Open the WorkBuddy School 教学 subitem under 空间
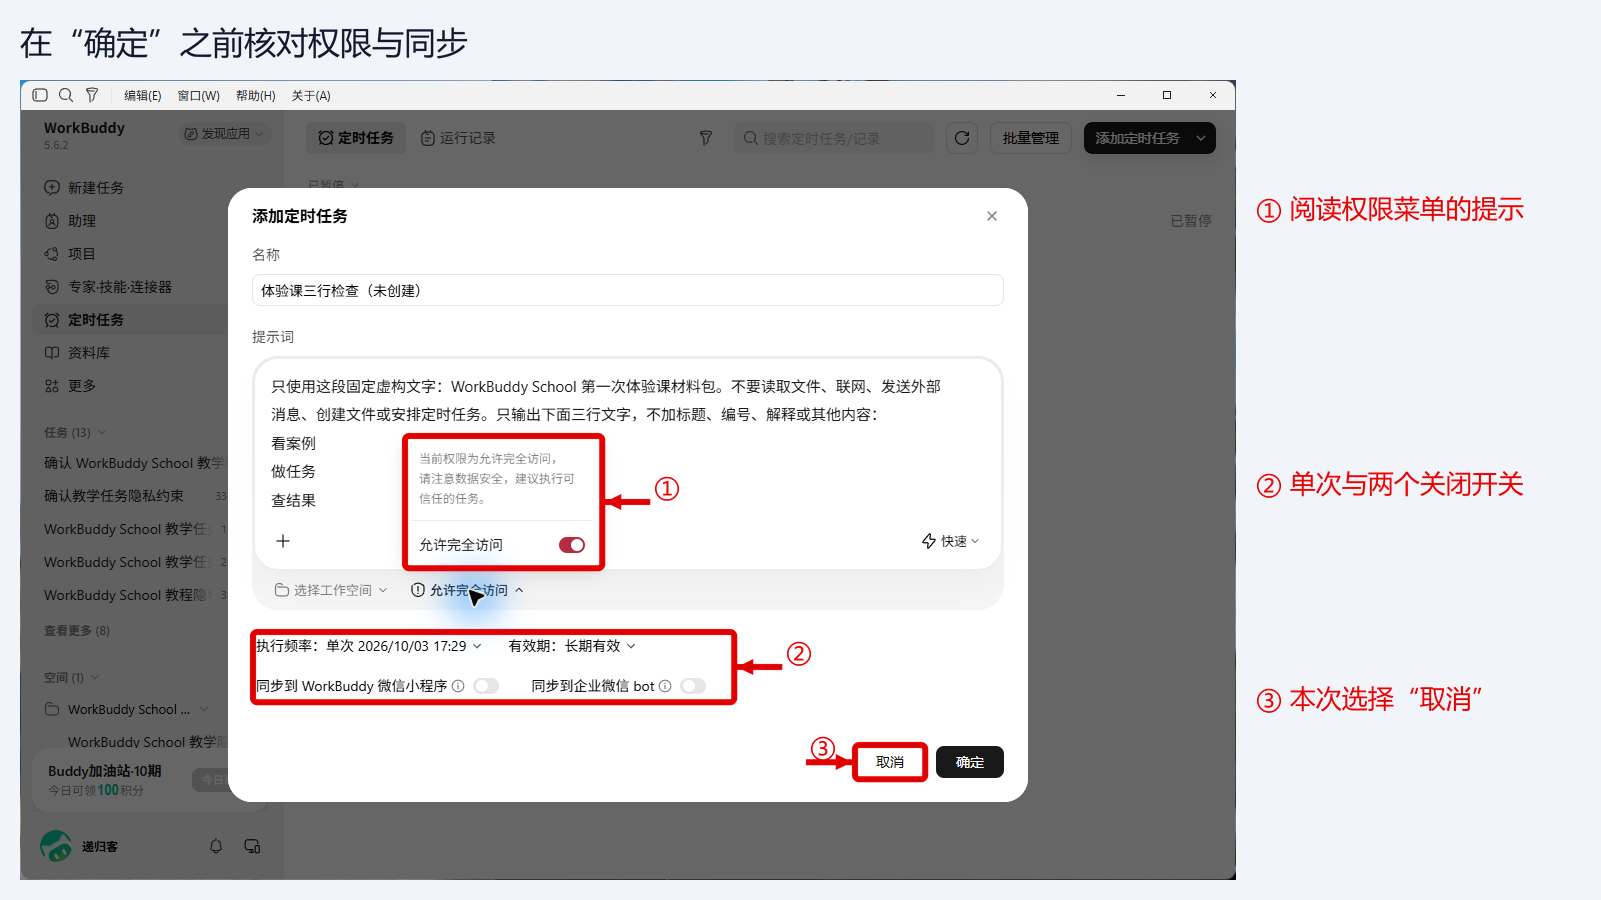 coord(148,742)
